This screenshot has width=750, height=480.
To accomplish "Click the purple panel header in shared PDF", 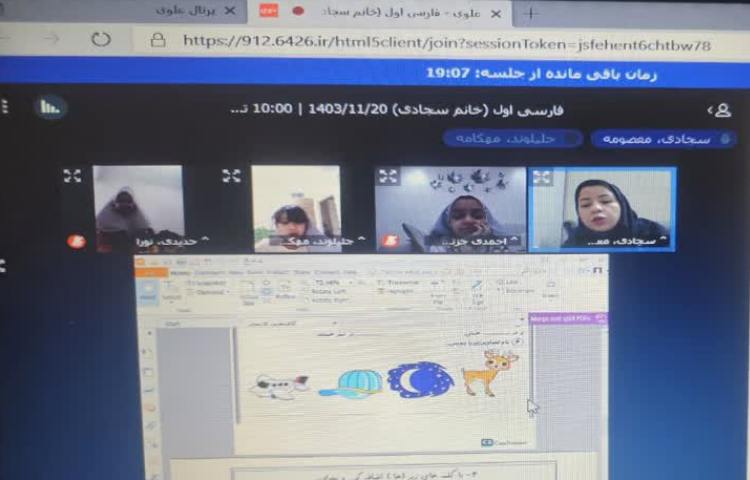I will coord(568,318).
